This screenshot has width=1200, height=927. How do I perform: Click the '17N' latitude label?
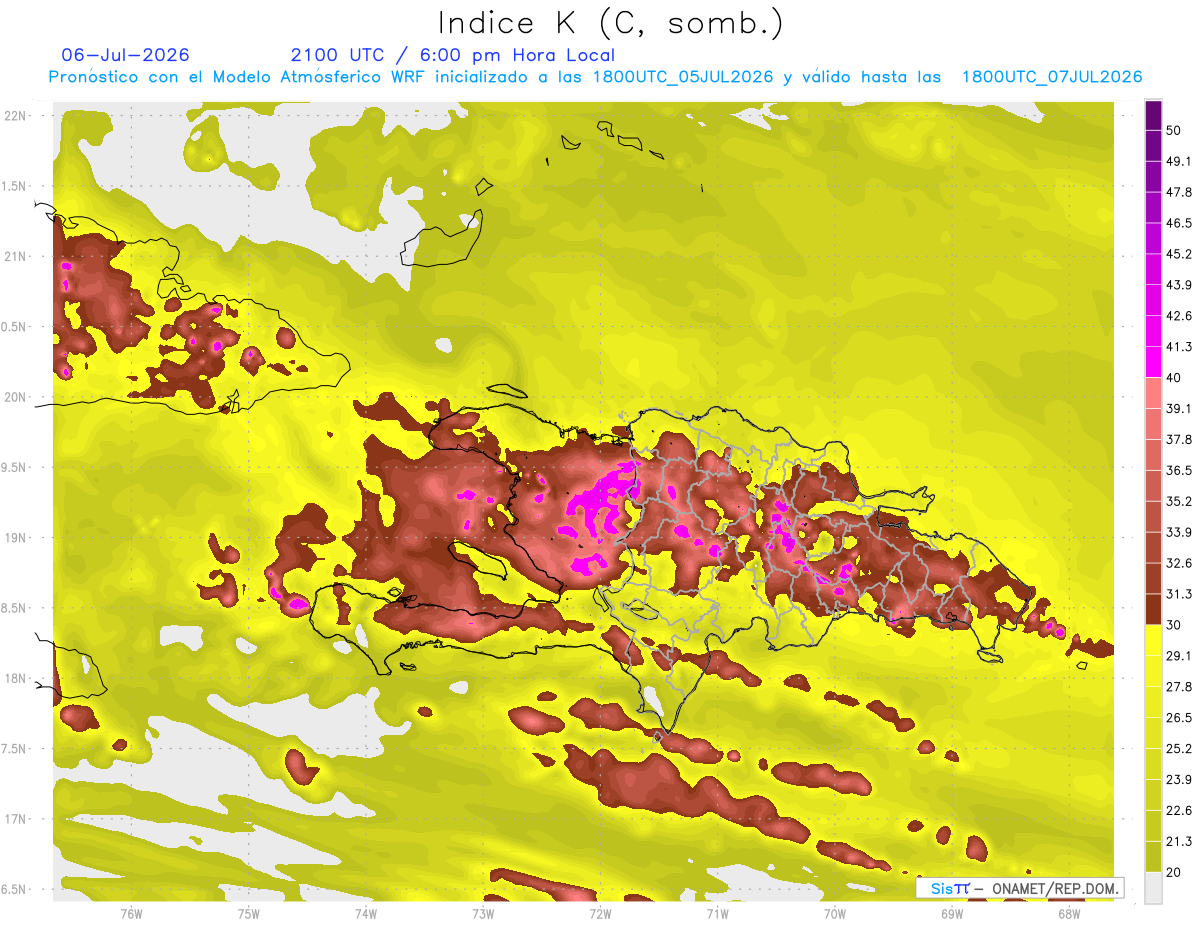tap(17, 819)
